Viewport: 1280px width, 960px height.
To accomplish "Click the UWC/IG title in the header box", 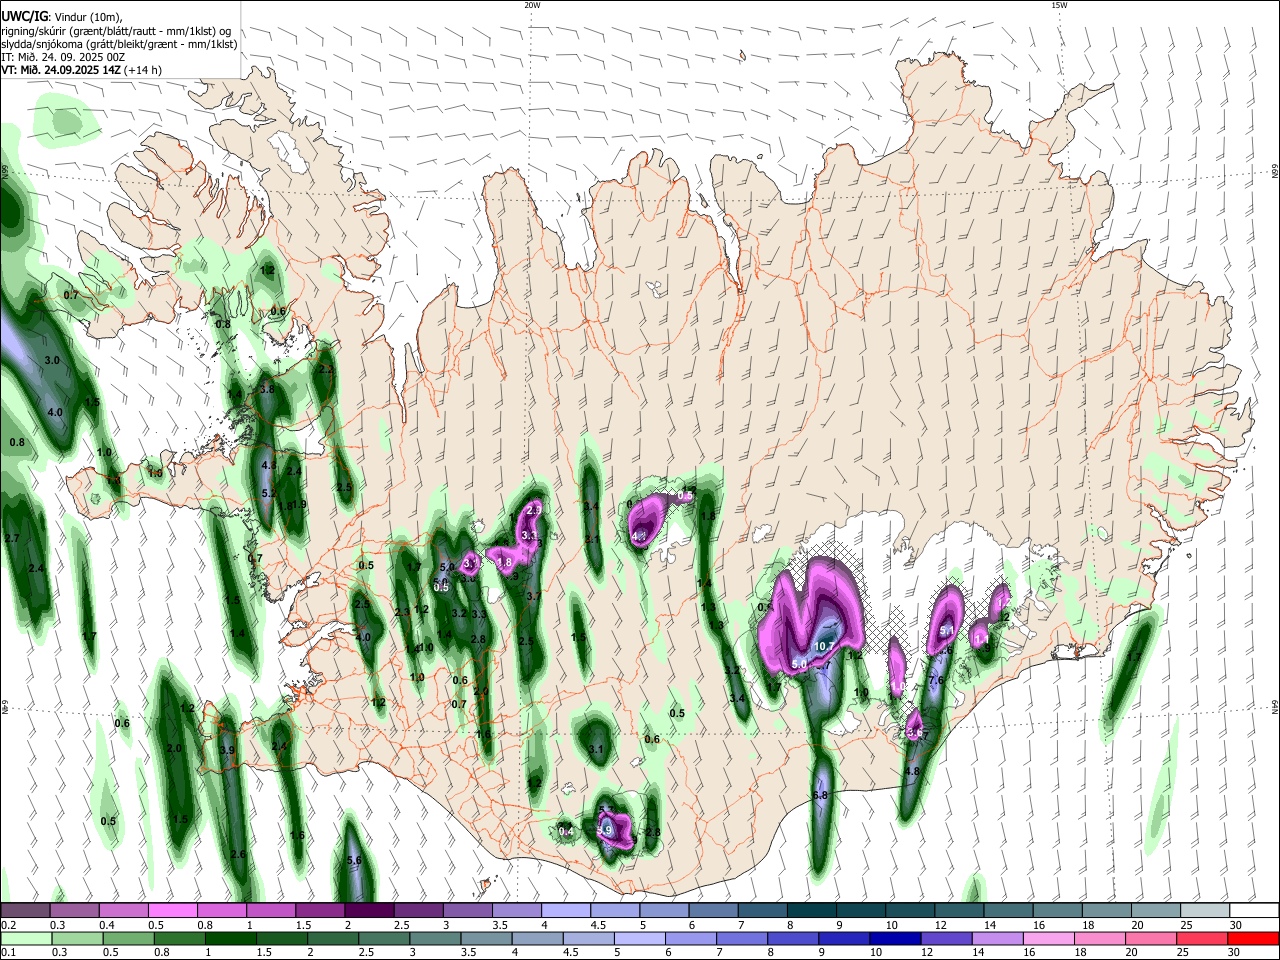I will pyautogui.click(x=24, y=17).
